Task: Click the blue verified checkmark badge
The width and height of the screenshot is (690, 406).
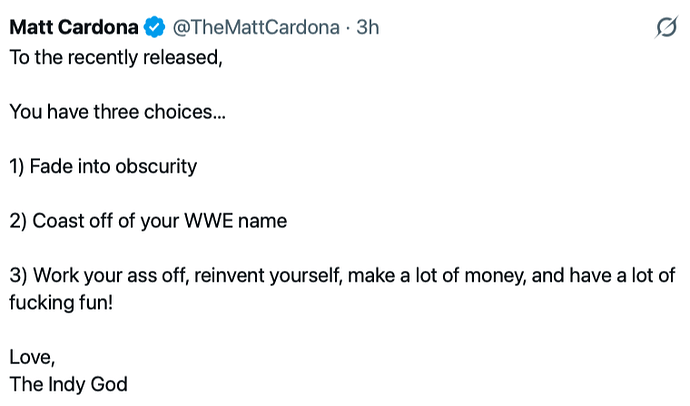Action: click(154, 27)
